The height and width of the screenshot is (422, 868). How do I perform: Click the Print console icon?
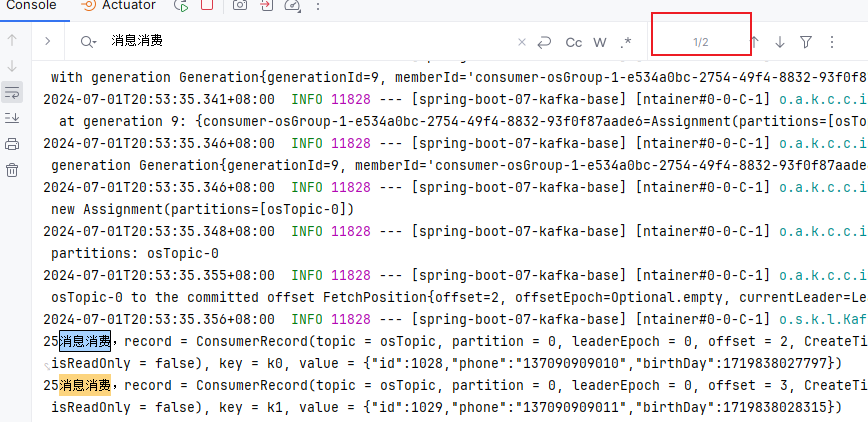tap(12, 145)
